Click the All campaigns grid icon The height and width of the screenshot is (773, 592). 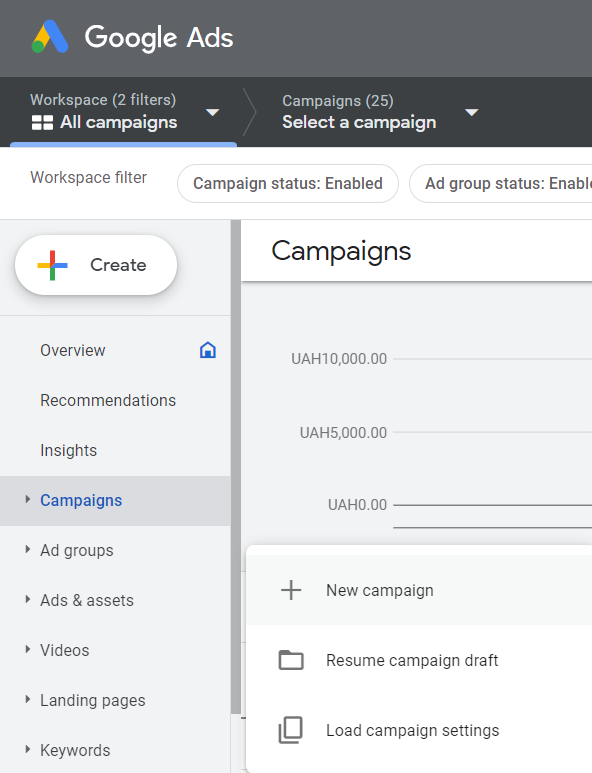click(x=42, y=122)
